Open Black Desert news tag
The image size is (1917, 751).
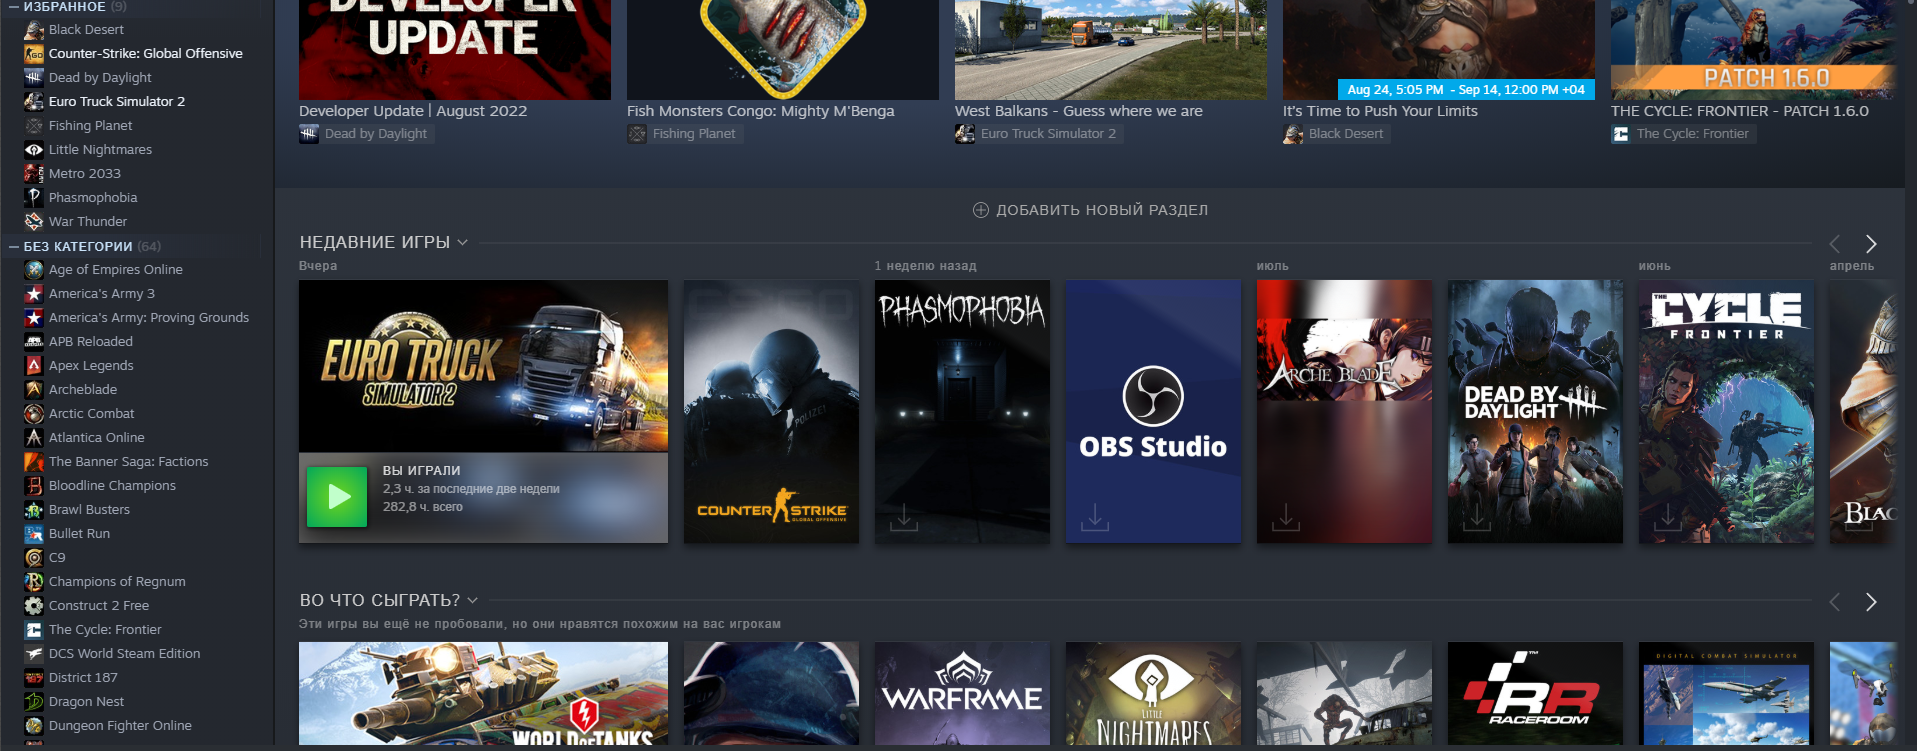click(x=1337, y=134)
